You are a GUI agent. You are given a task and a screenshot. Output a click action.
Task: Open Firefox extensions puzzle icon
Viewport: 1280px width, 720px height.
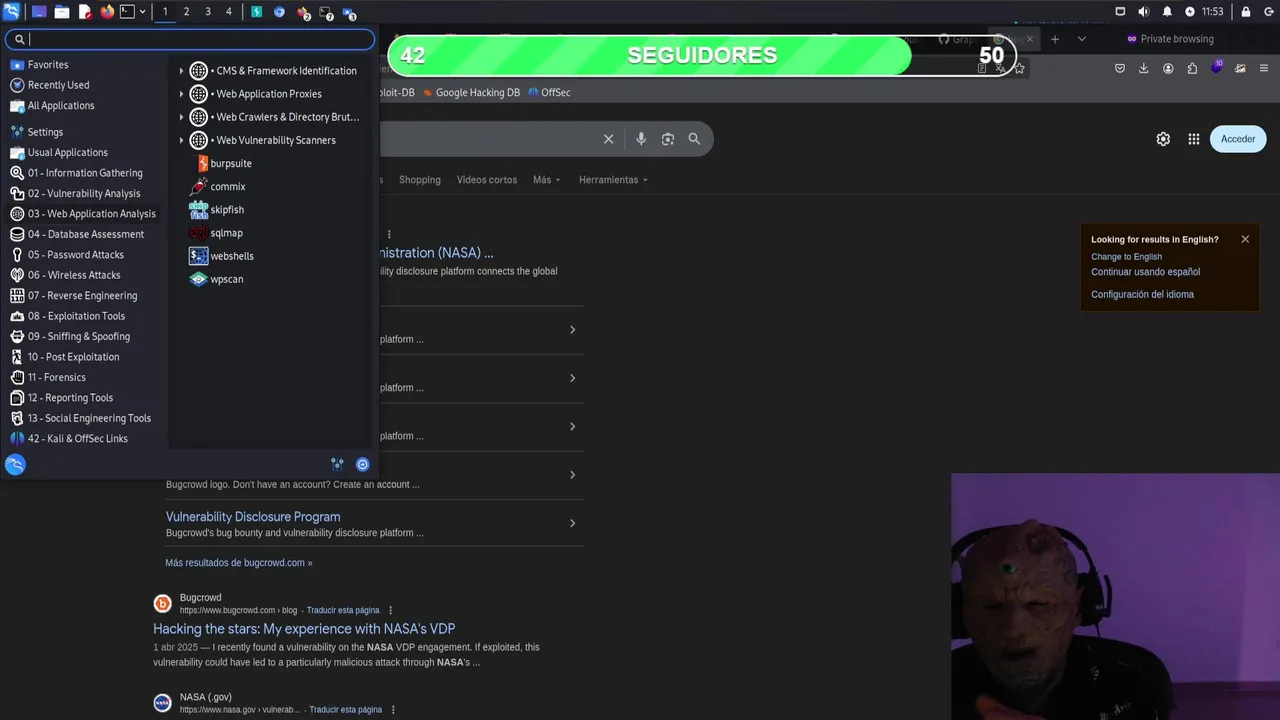tap(1192, 68)
